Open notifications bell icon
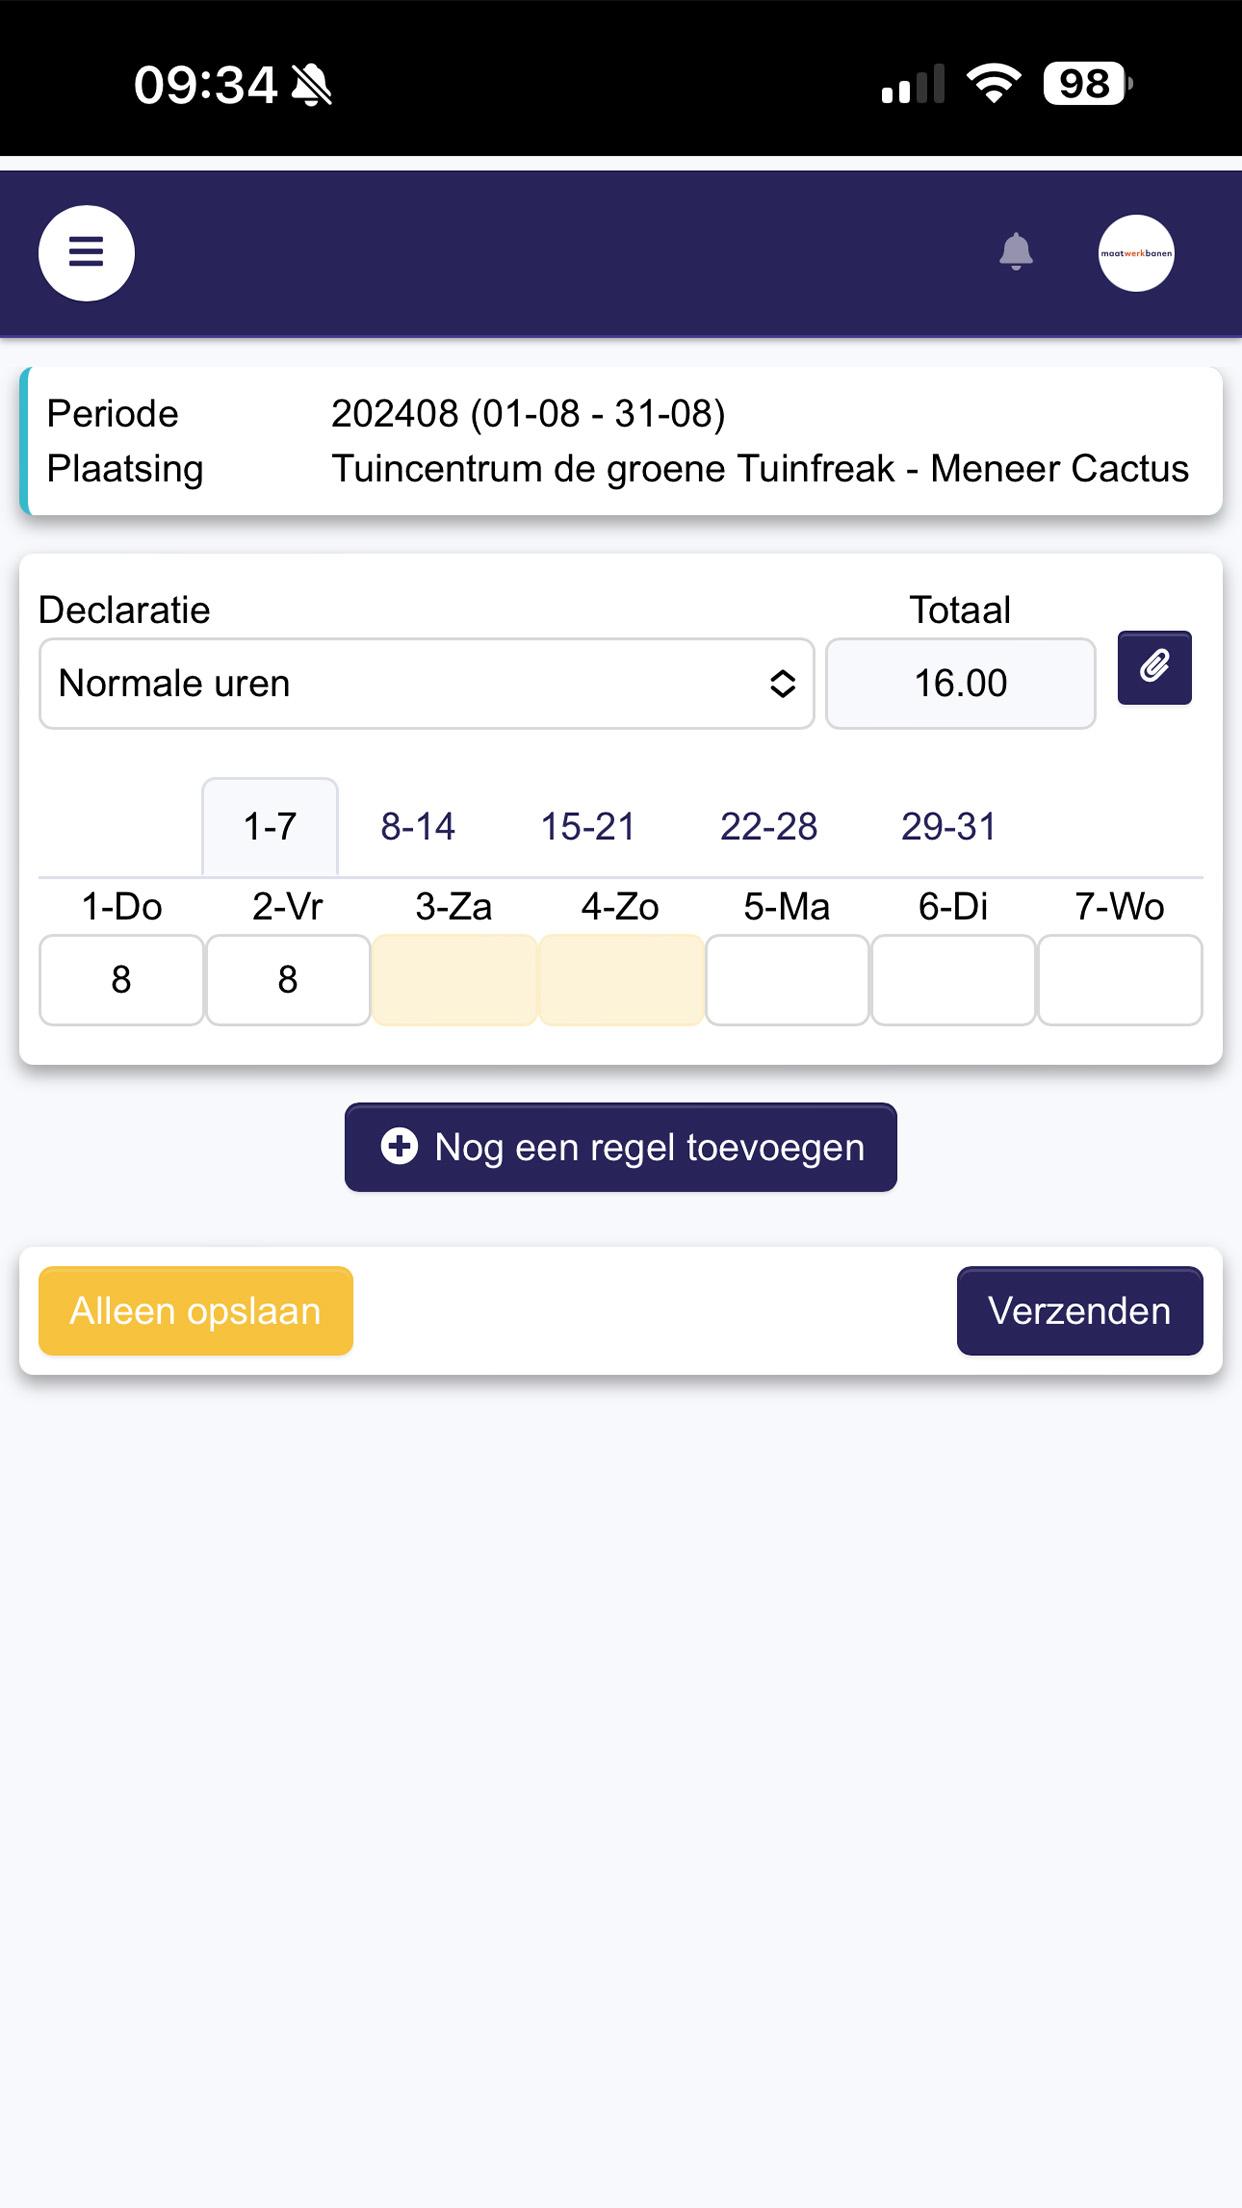1242x2208 pixels. click(x=1016, y=251)
